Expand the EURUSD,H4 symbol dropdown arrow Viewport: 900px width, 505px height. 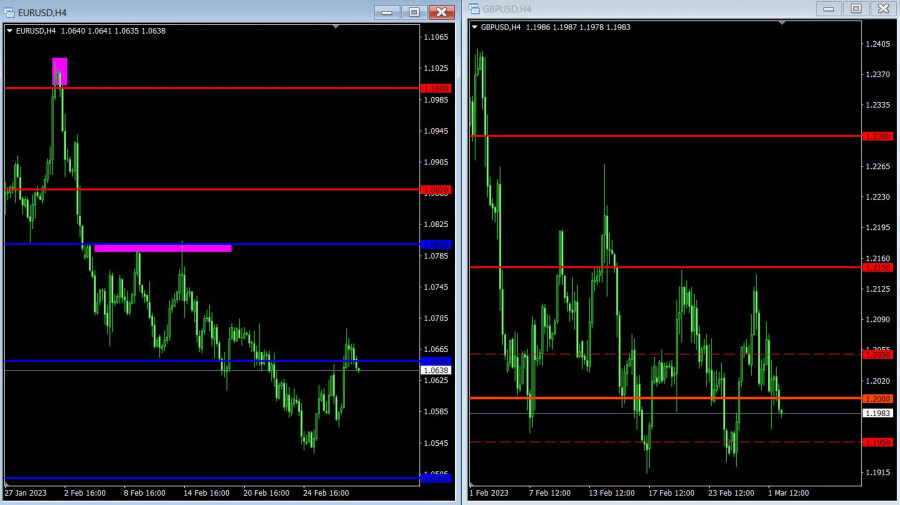[x=10, y=31]
